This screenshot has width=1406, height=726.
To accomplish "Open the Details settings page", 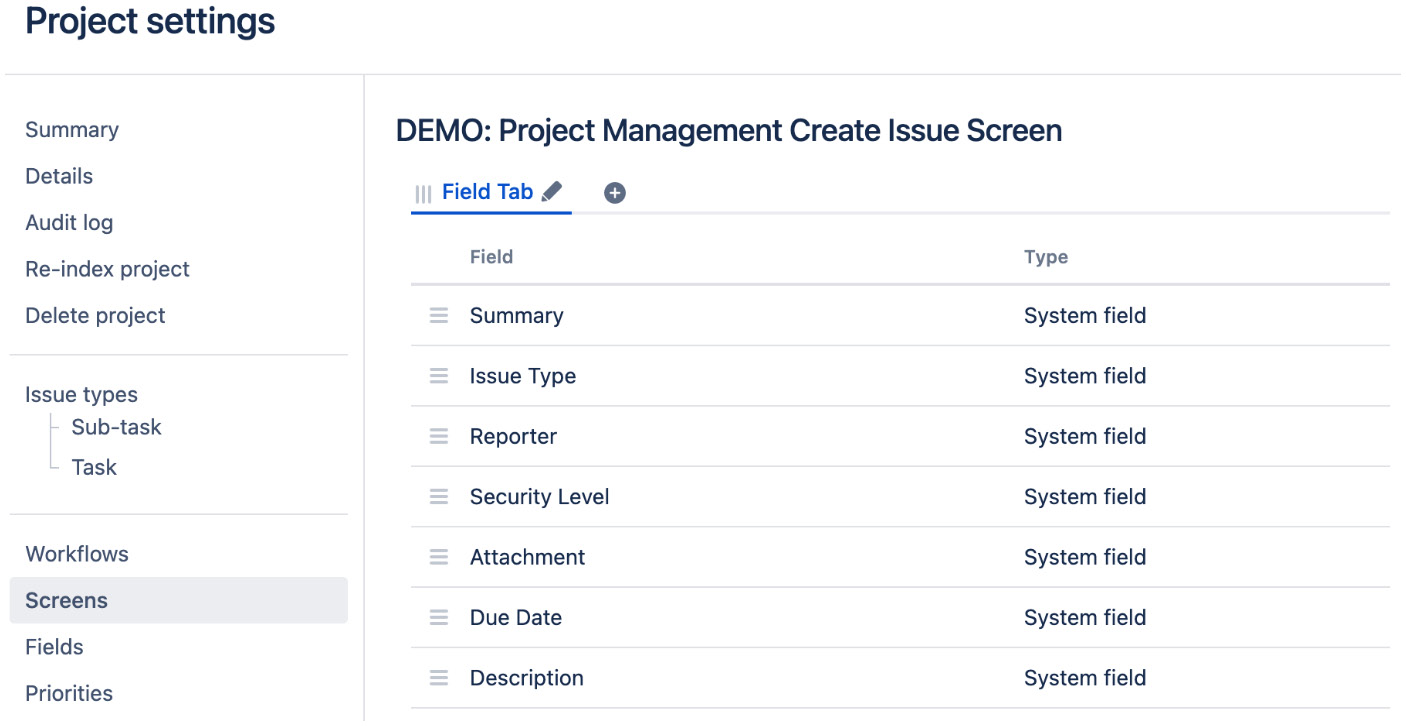I will pos(59,176).
